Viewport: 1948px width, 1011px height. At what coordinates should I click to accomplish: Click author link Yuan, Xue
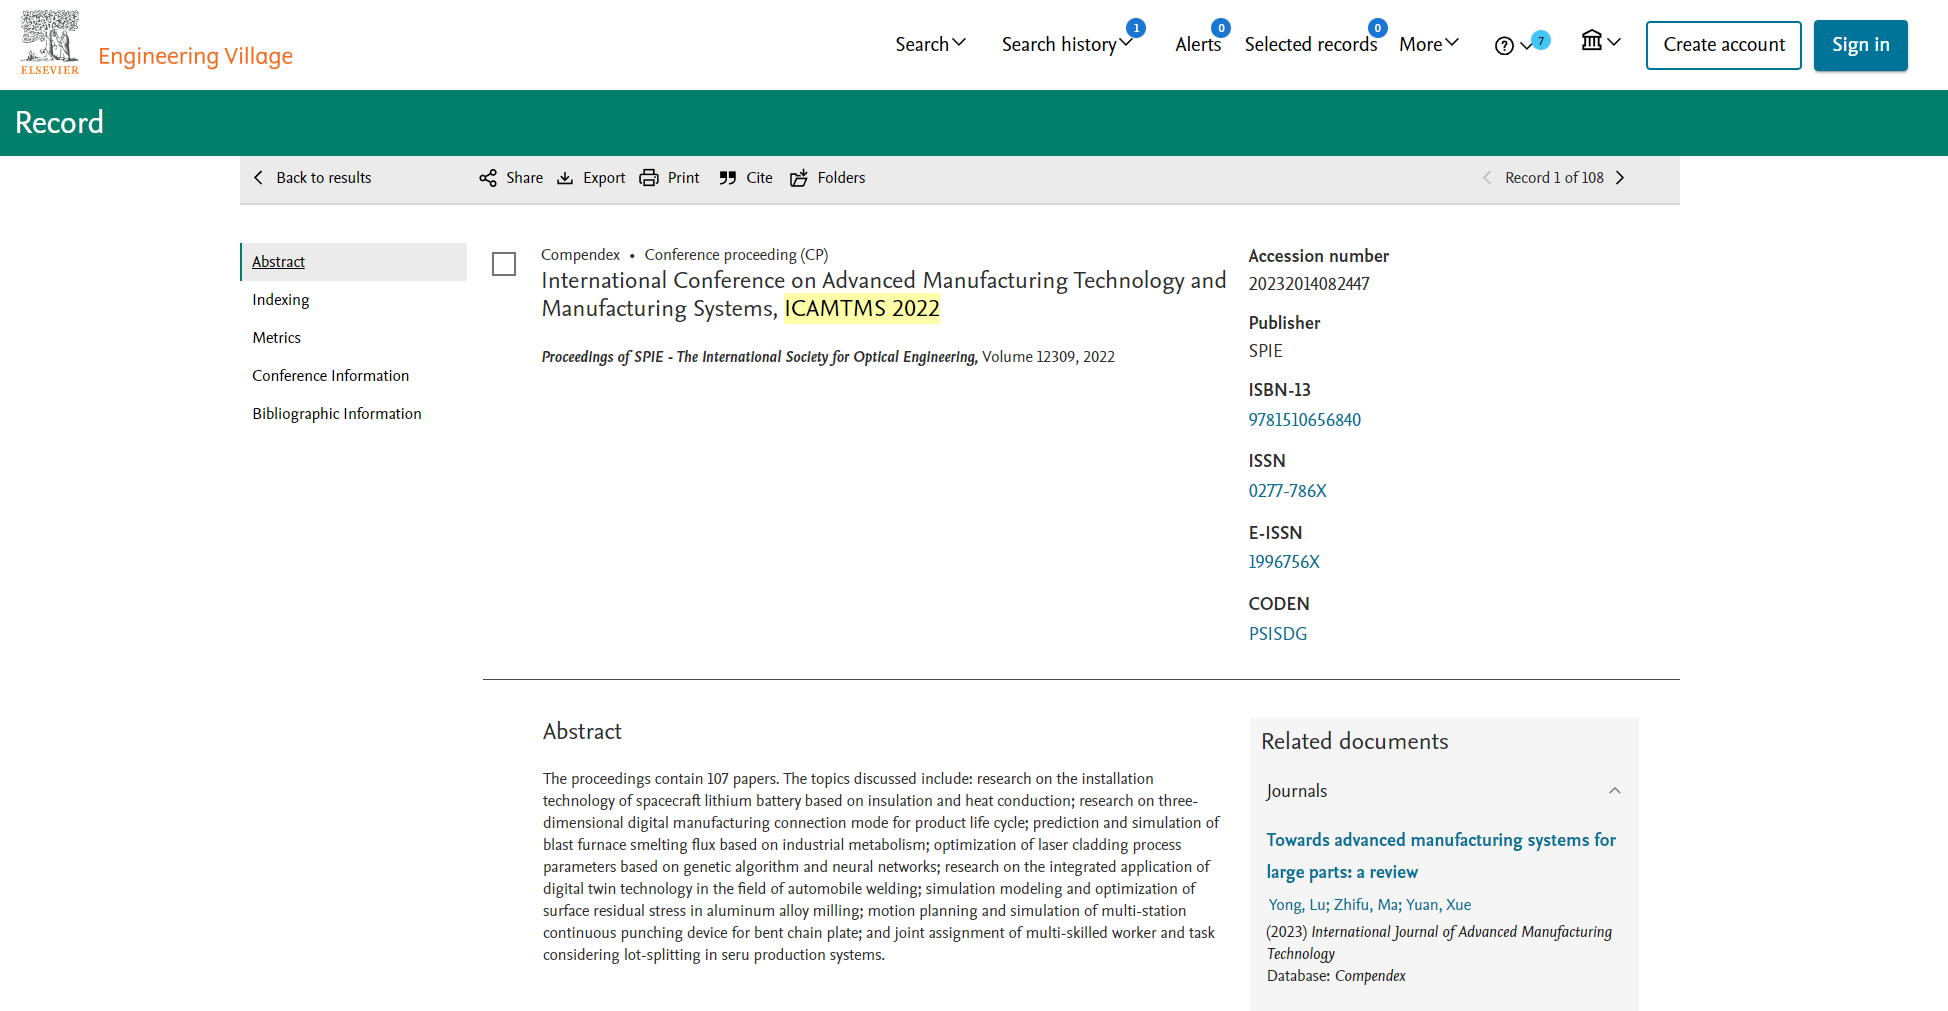tap(1439, 905)
